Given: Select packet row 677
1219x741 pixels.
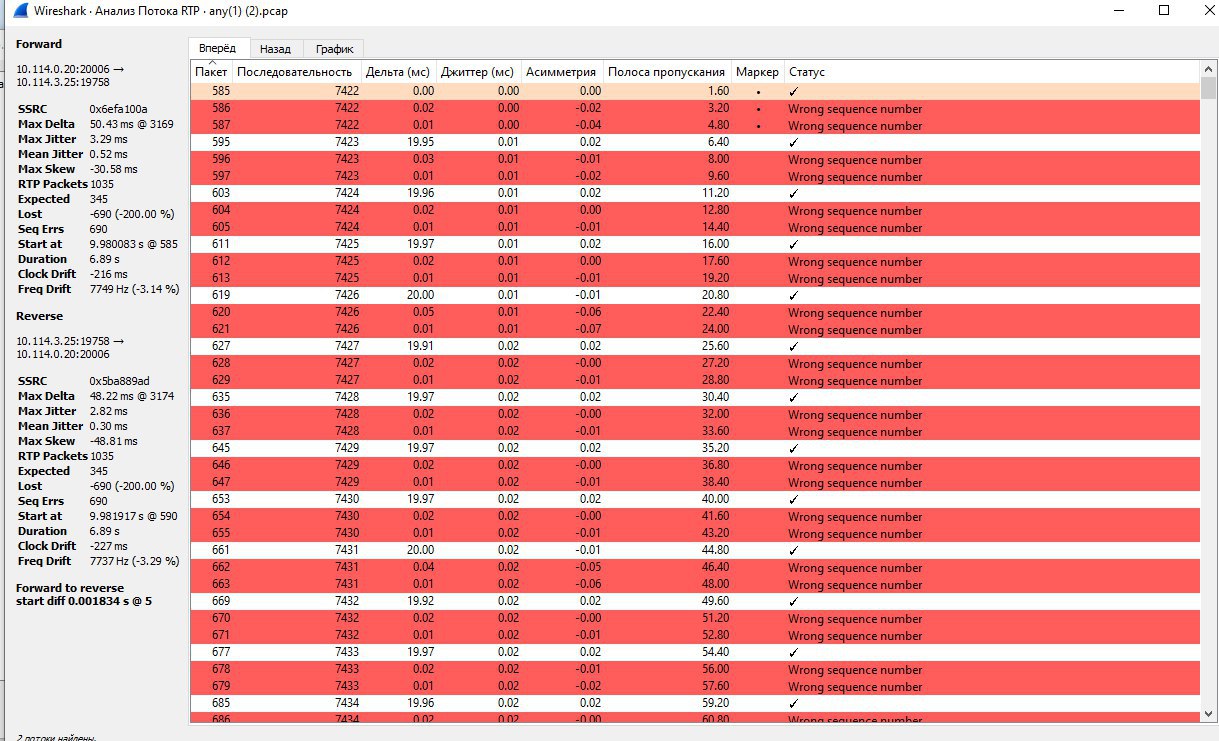Looking at the screenshot, I should 695,652.
